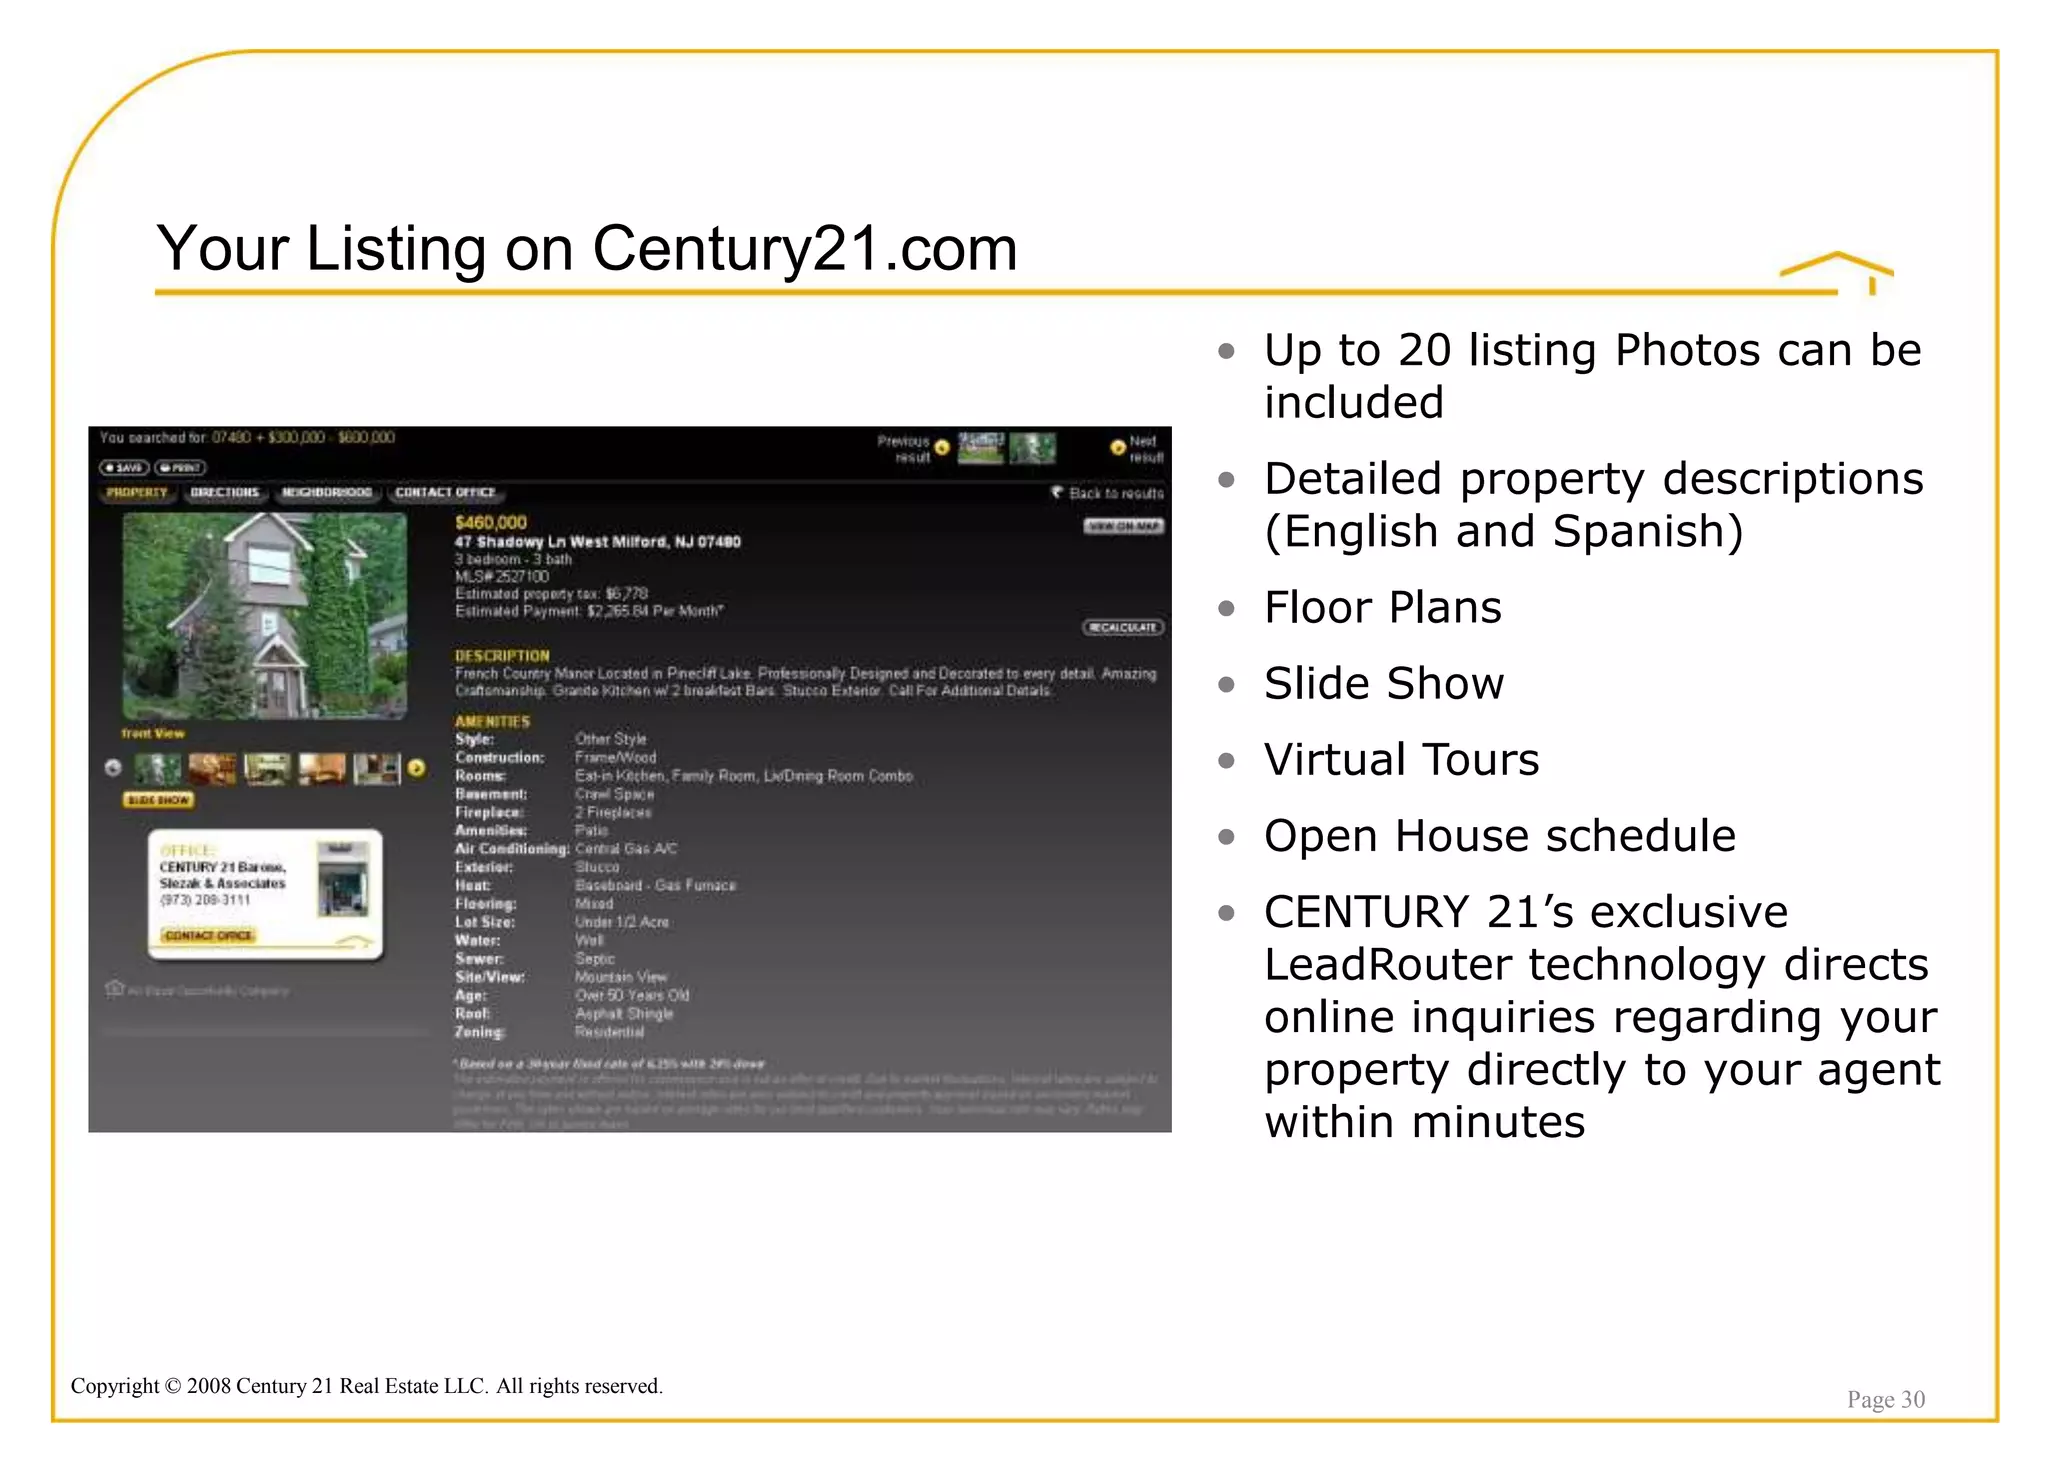Click the Asphalt Shingle roof value
The width and height of the screenshot is (2048, 1477).
click(624, 1014)
